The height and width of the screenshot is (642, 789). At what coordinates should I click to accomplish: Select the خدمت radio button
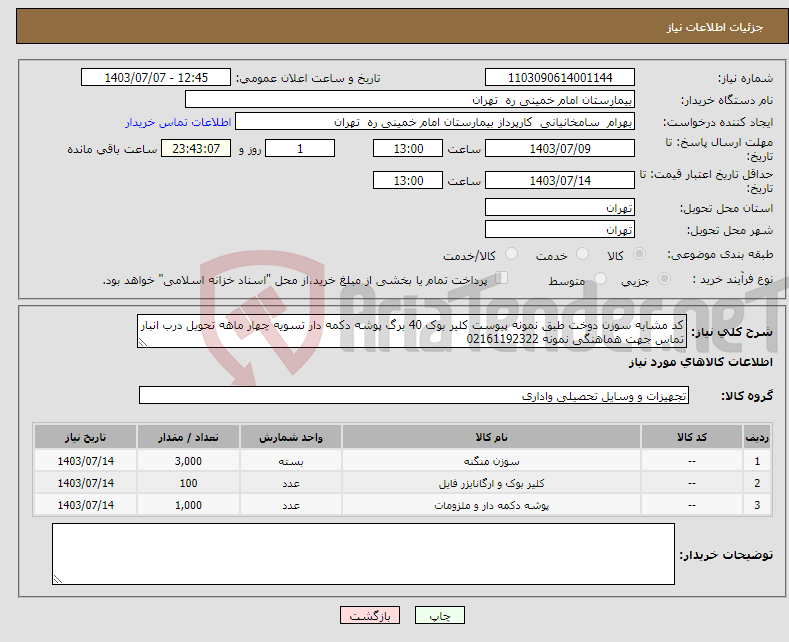click(x=582, y=254)
